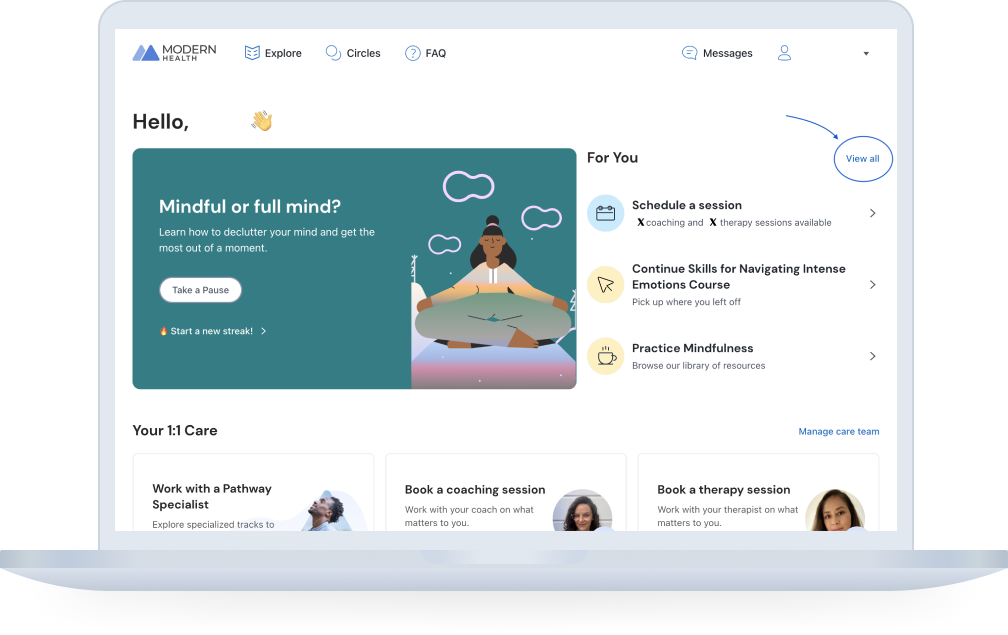The height and width of the screenshot is (635, 1008).
Task: Expand Practice Mindfulness chevron arrow
Action: click(x=872, y=356)
